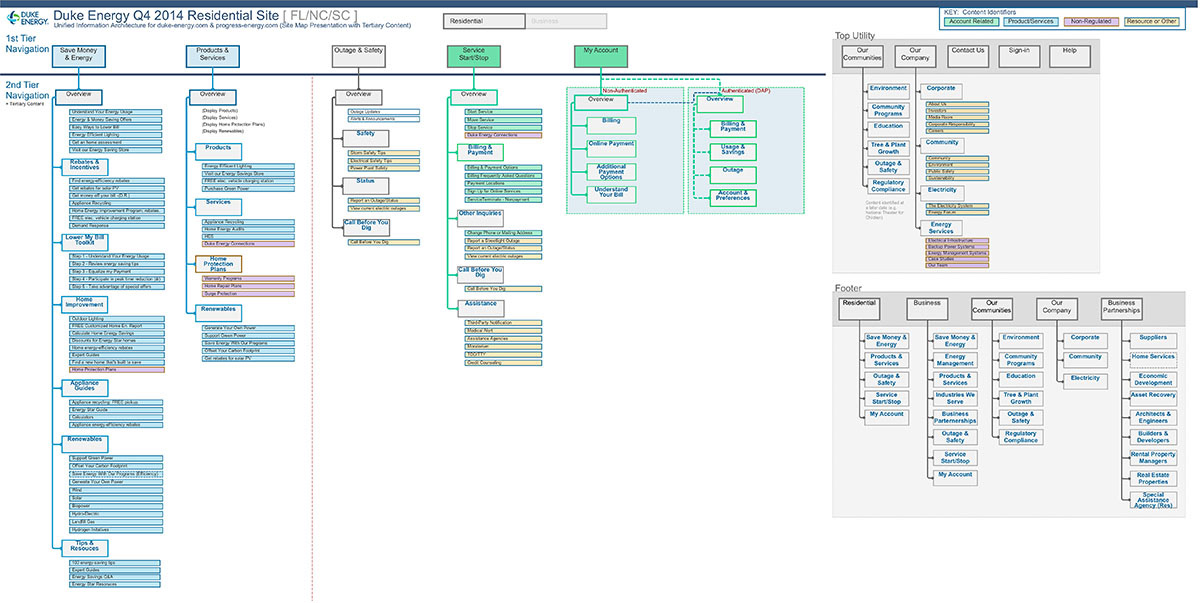Click Medical Alert row

click(x=503, y=331)
